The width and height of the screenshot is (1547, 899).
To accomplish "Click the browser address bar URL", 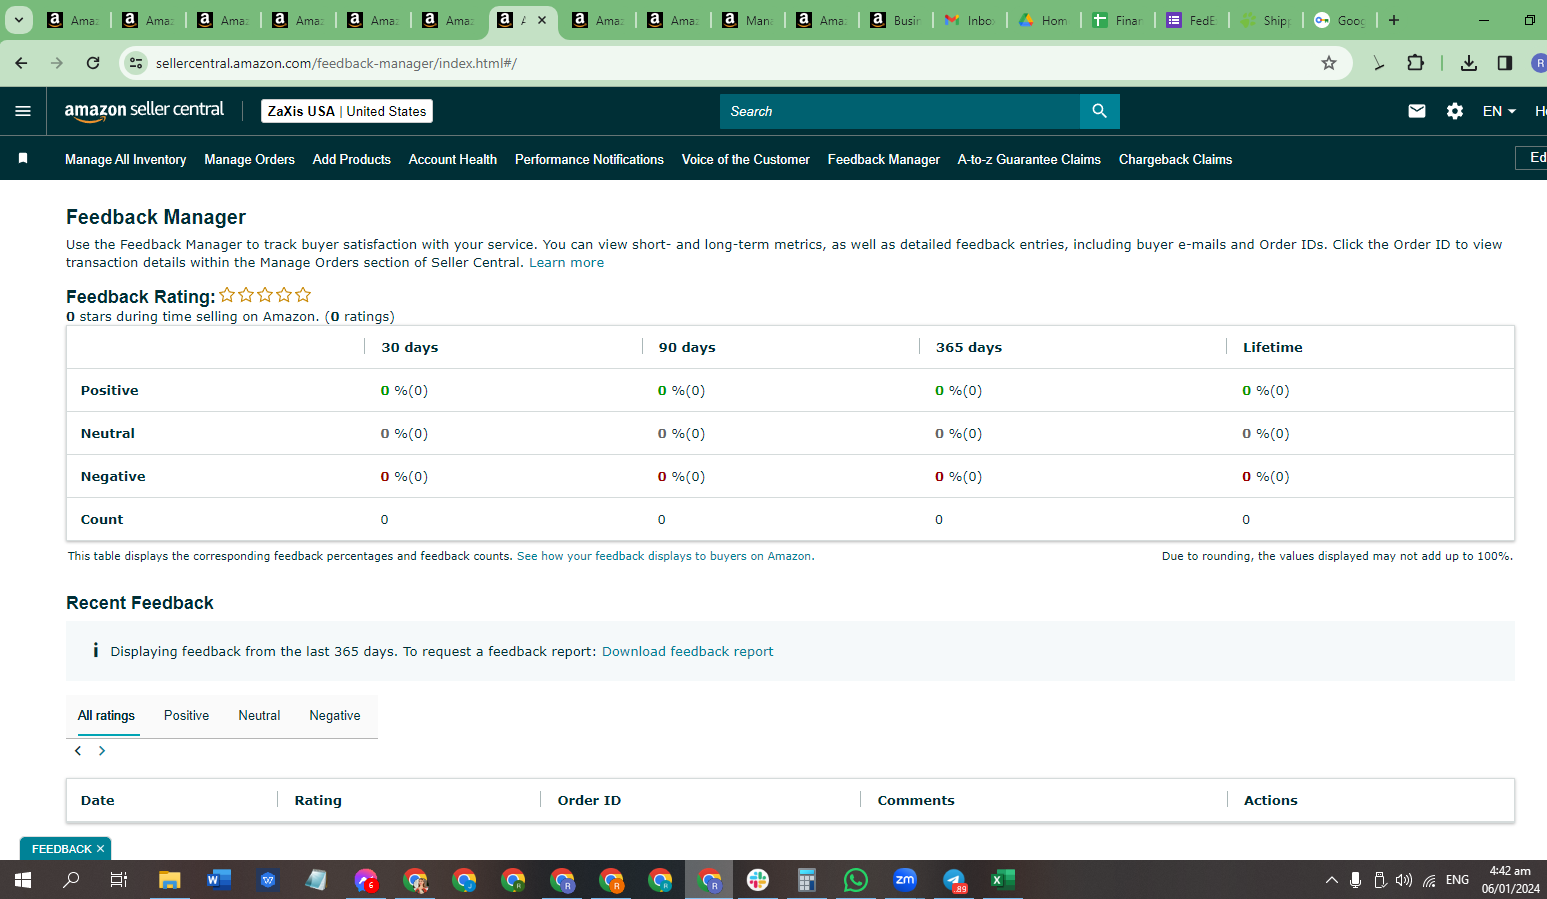I will 336,63.
